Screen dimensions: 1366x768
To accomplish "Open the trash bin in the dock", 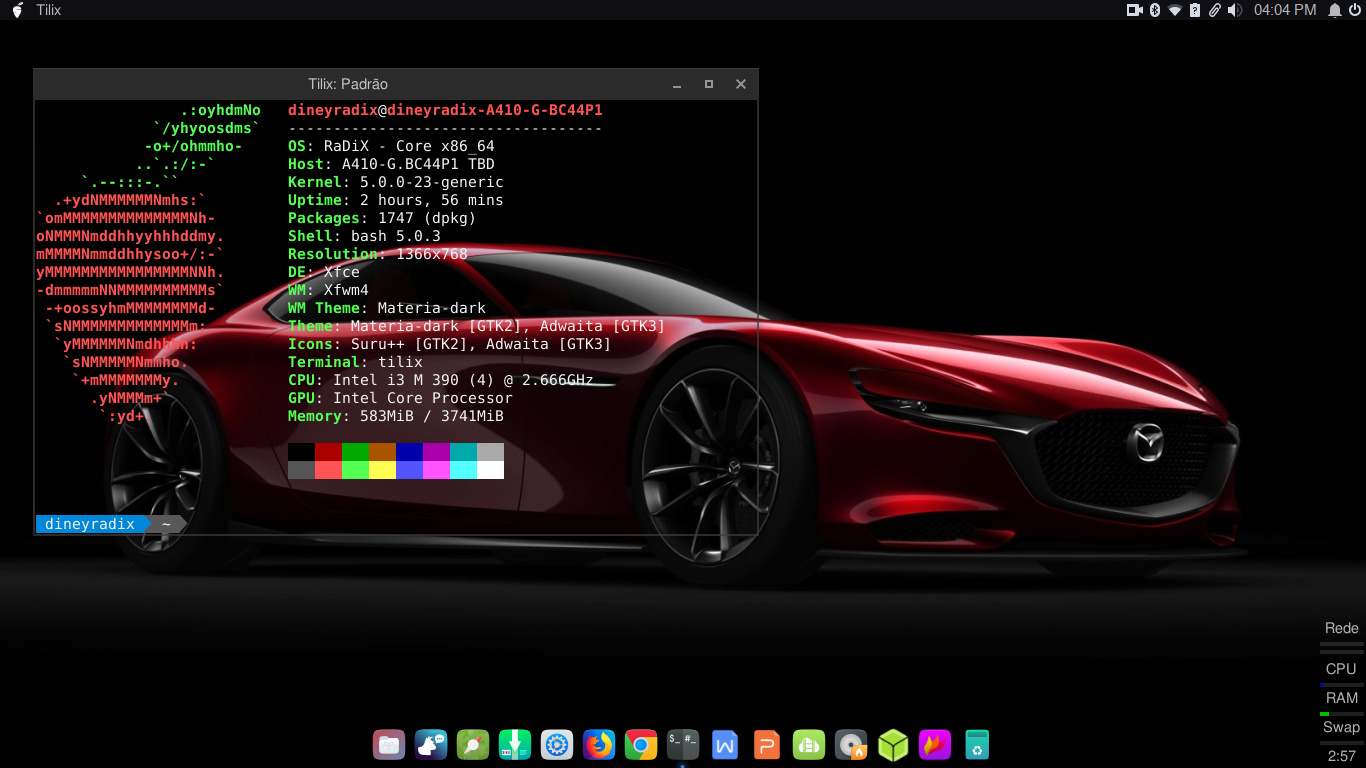I will point(977,745).
